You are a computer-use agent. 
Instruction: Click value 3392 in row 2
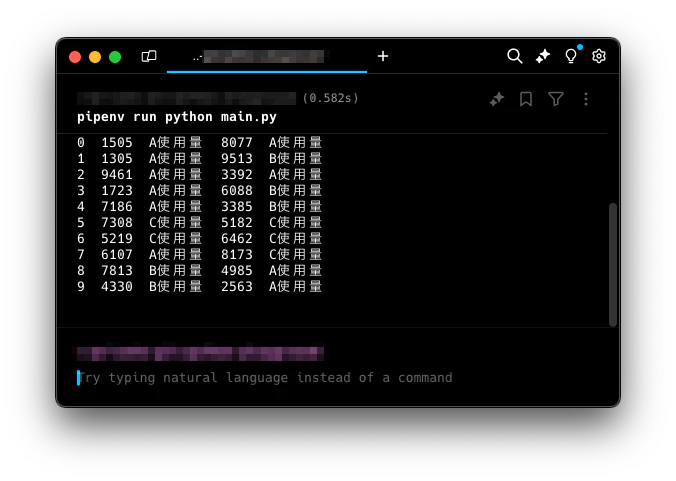point(237,174)
